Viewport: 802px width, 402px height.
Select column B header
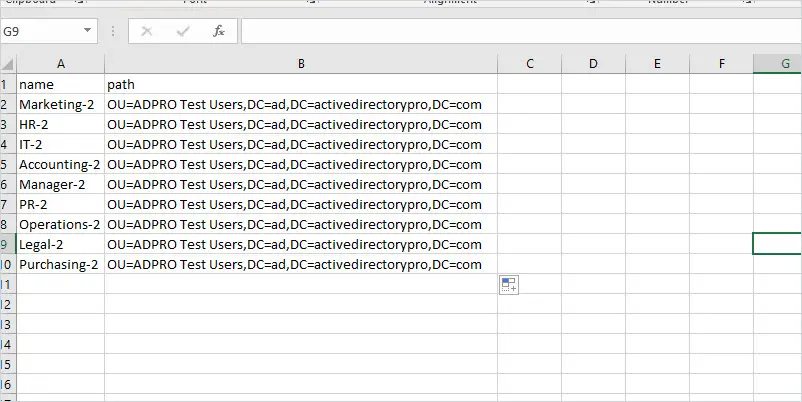click(301, 64)
